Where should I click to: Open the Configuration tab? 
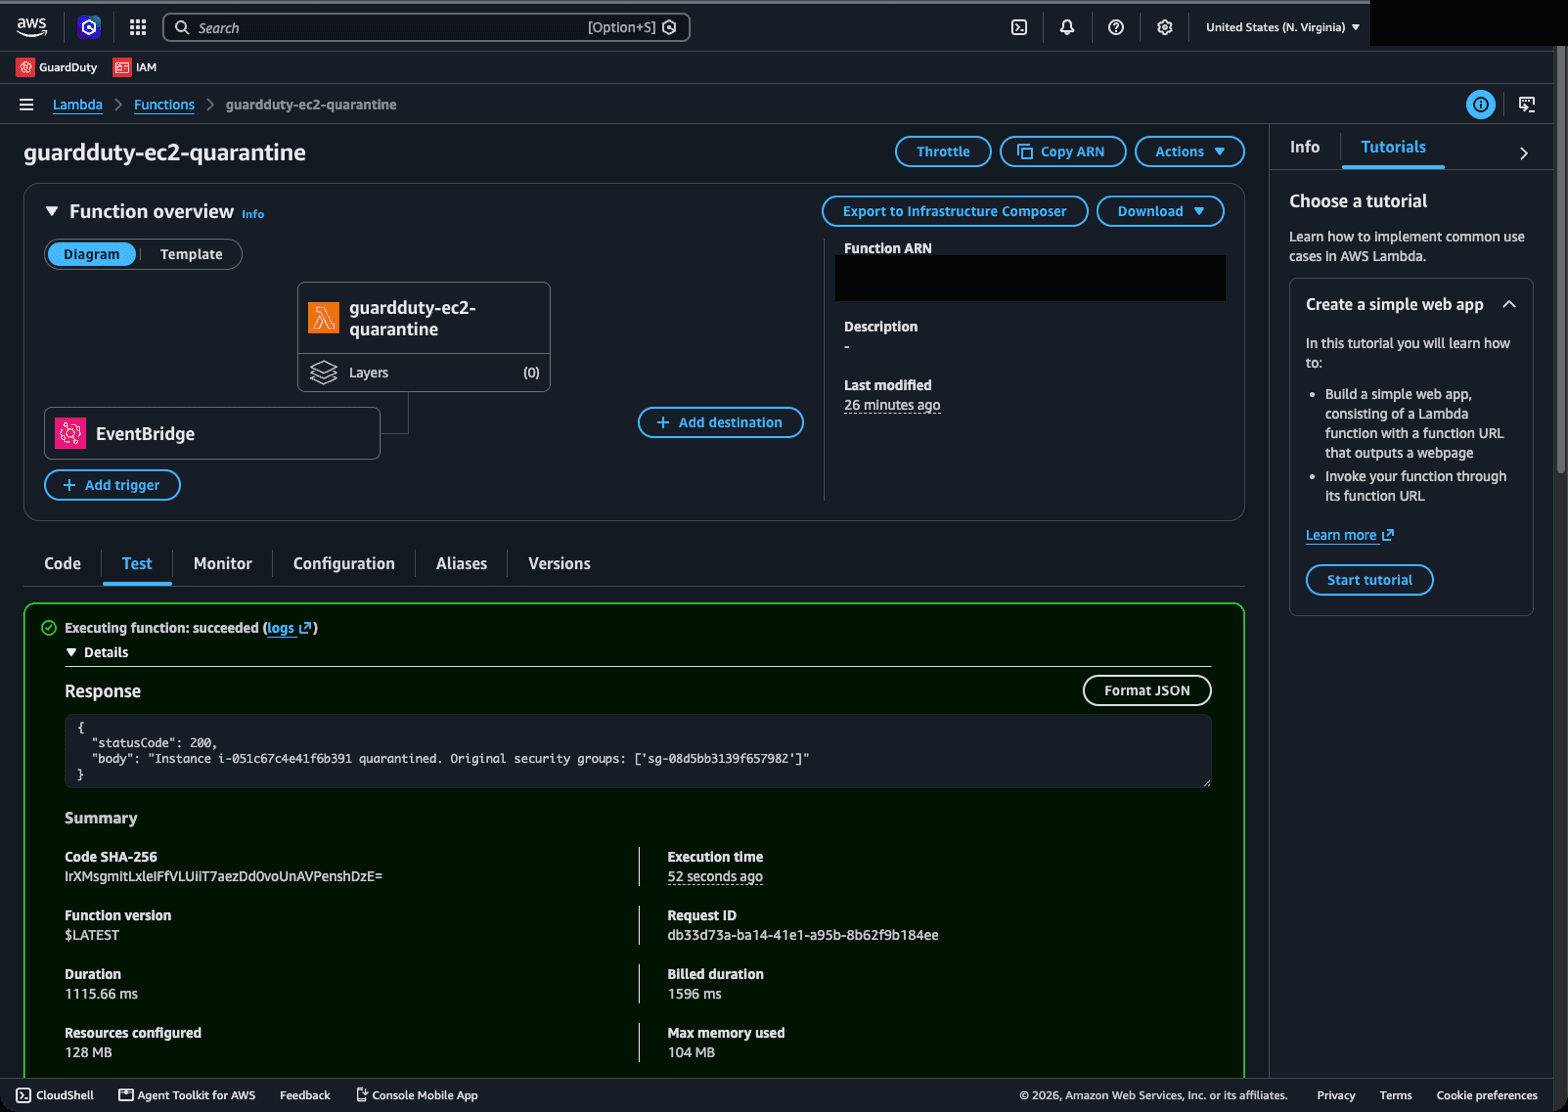pos(344,563)
